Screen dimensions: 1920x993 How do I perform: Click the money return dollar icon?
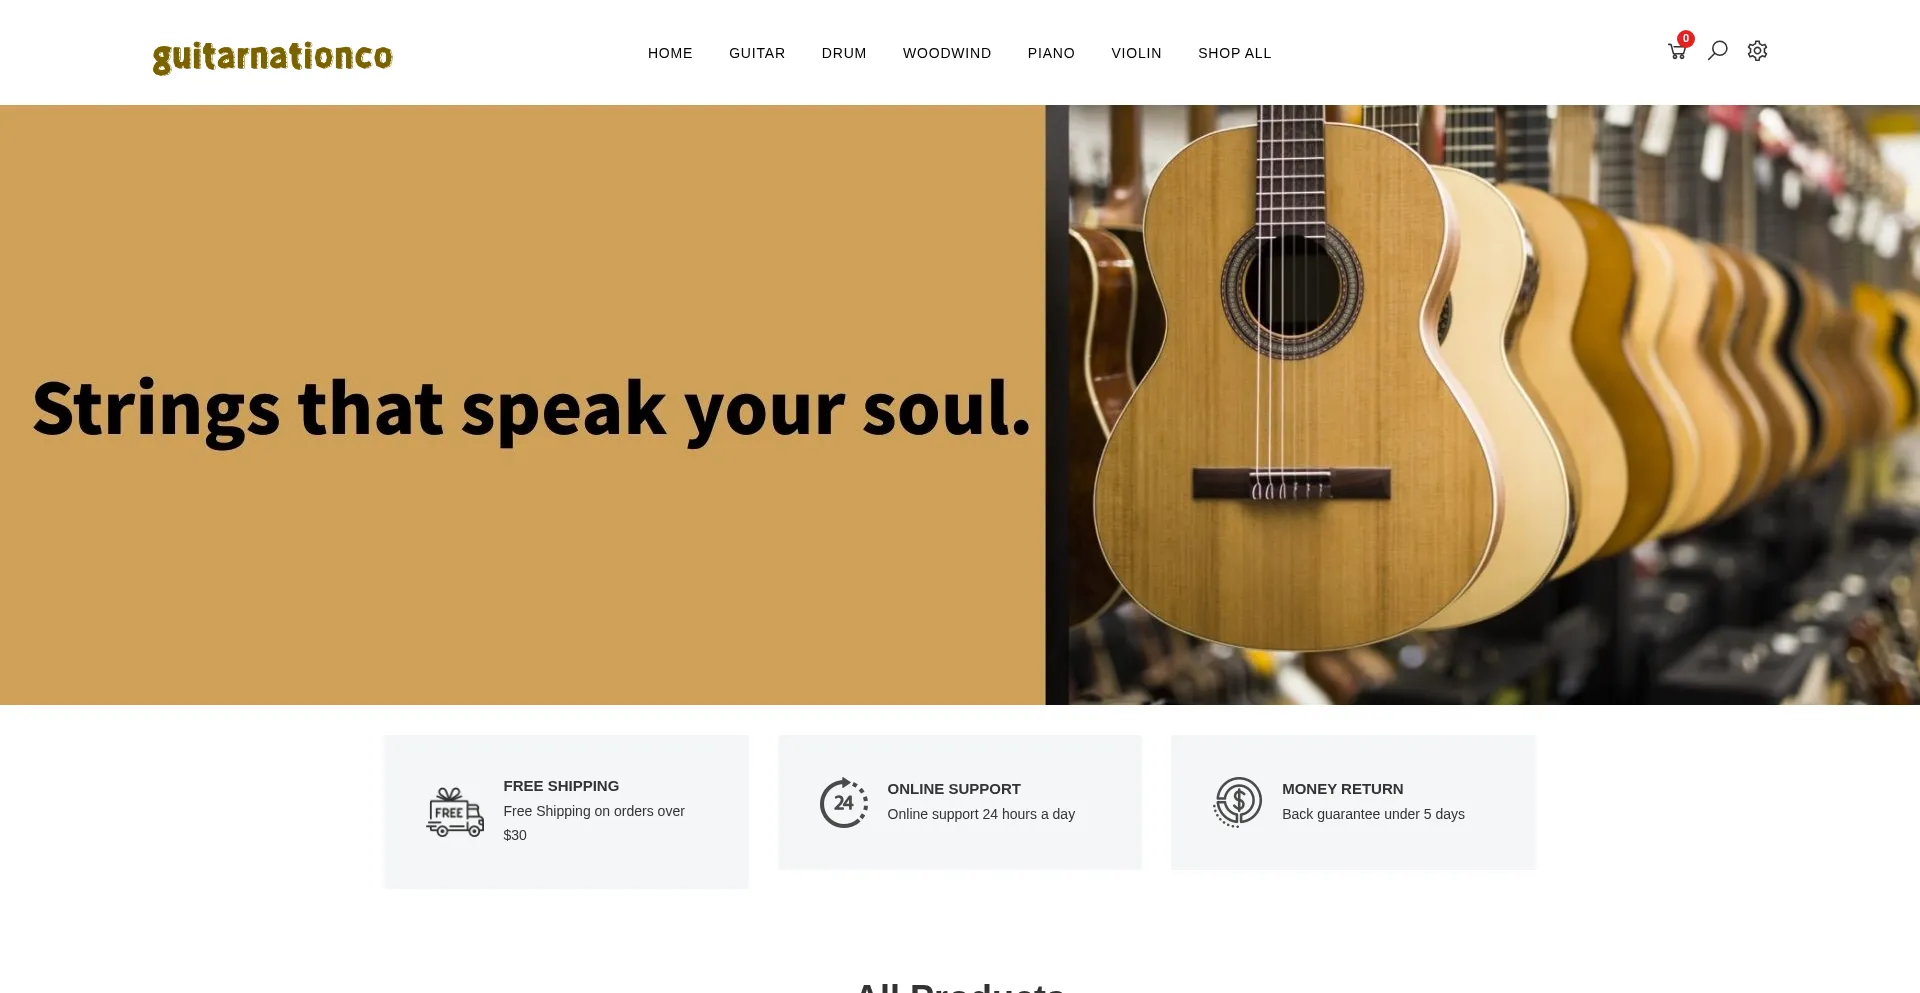click(x=1238, y=802)
